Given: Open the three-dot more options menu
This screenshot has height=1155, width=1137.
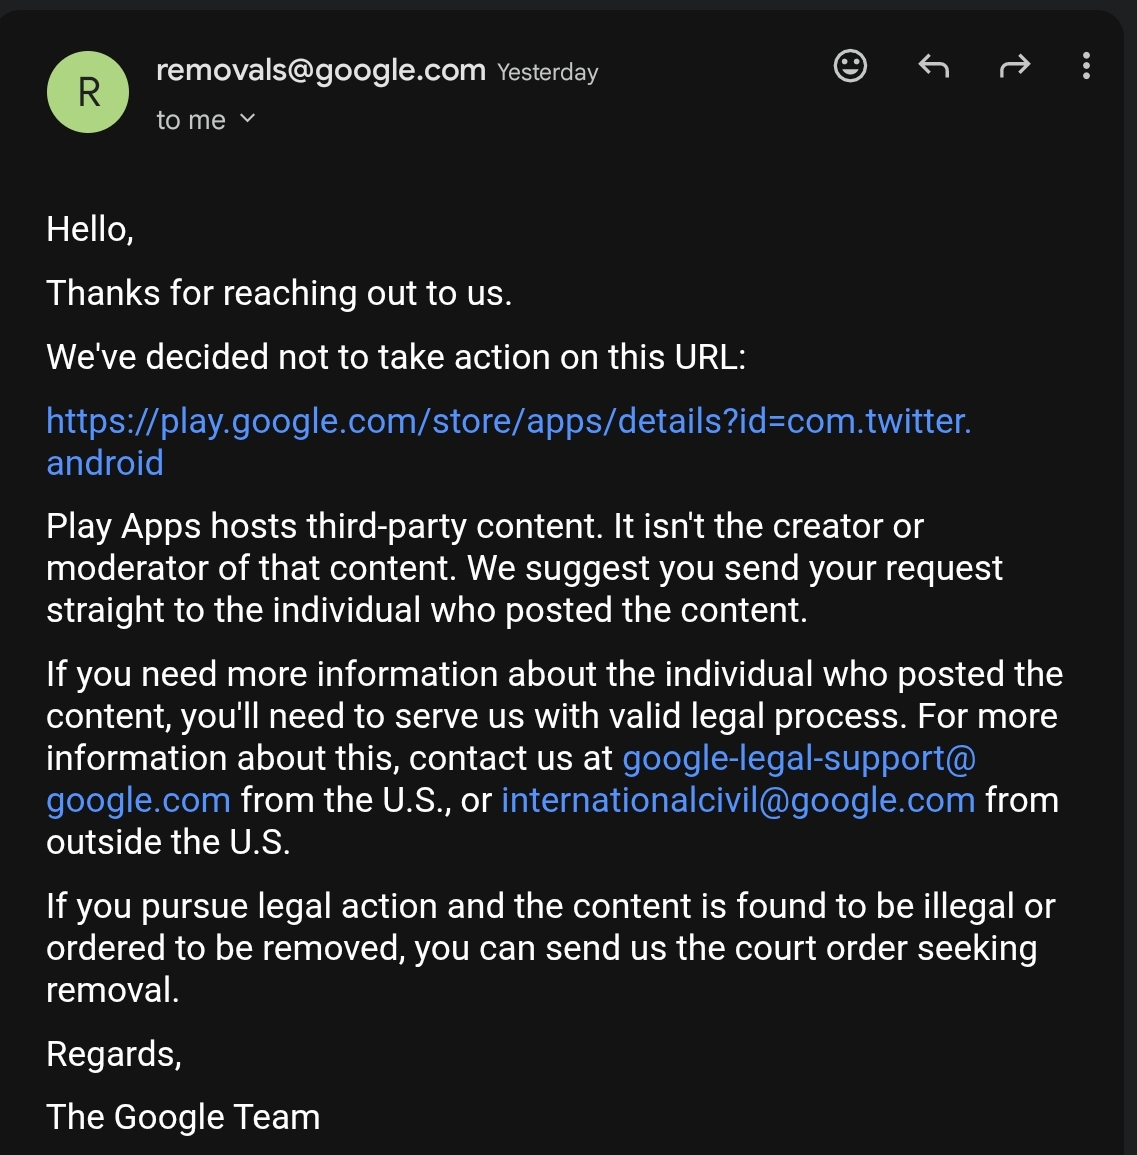Looking at the screenshot, I should tap(1086, 66).
